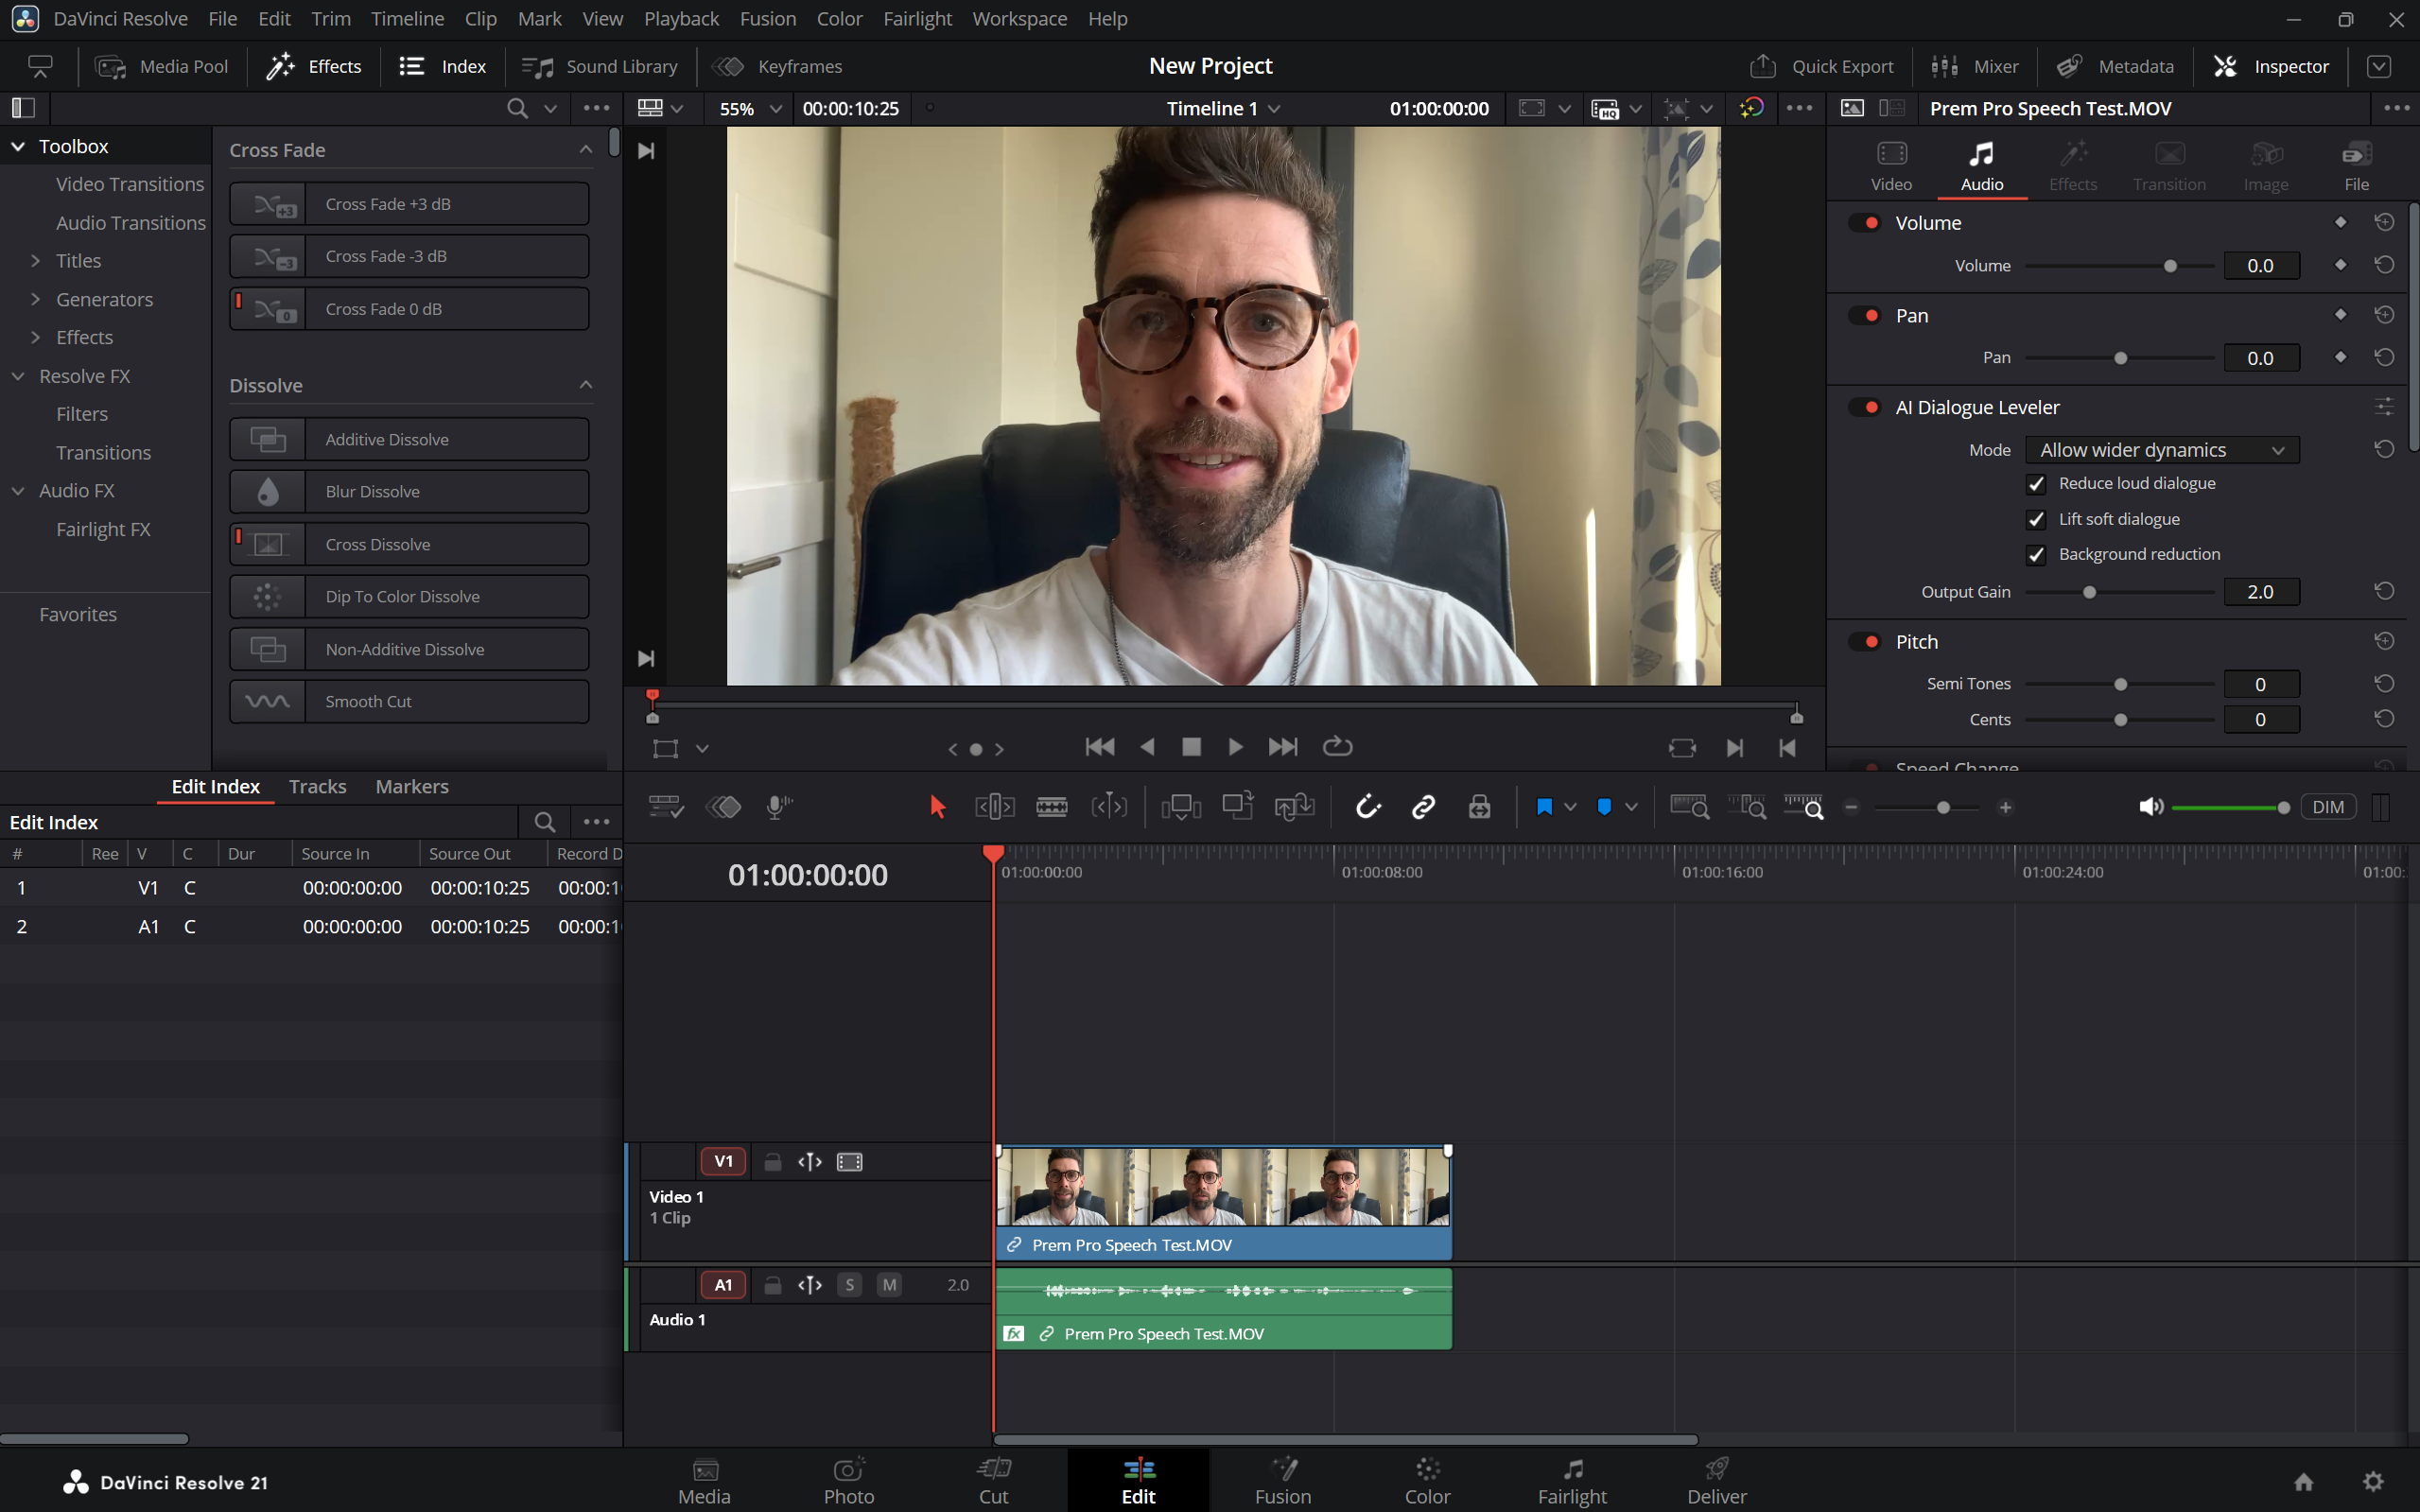Screen dimensions: 2420x1512
Task: Toggle the Loop playback icon
Action: (x=1337, y=747)
